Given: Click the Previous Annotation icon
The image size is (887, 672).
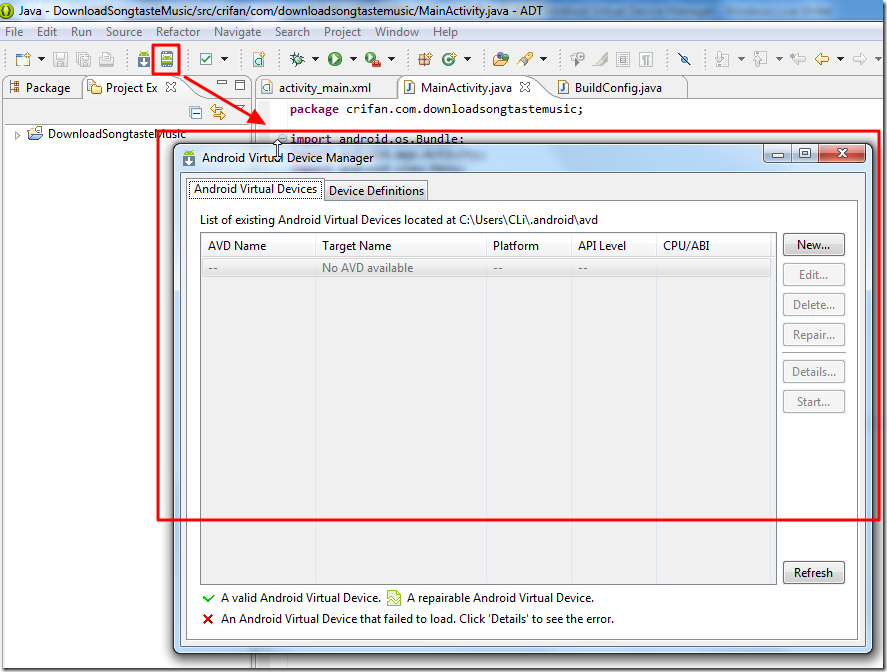Looking at the screenshot, I should tap(760, 59).
